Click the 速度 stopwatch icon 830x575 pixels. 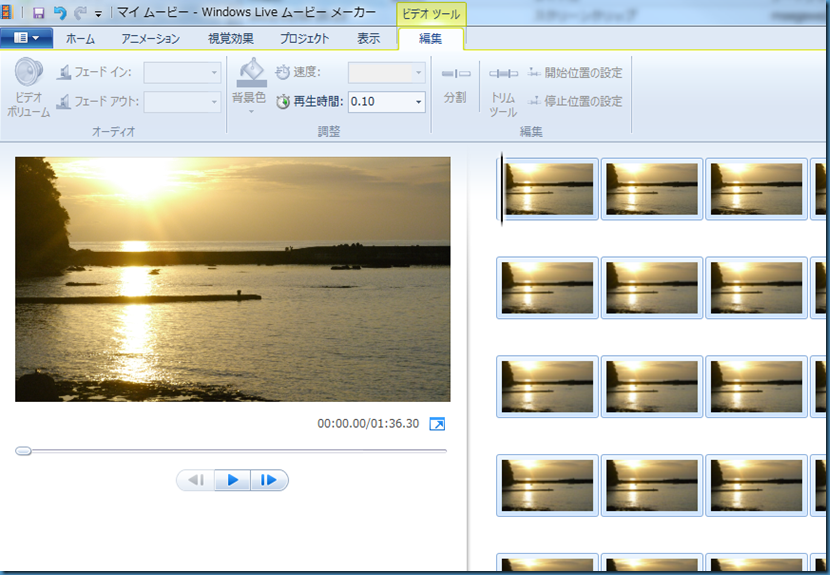pyautogui.click(x=283, y=72)
